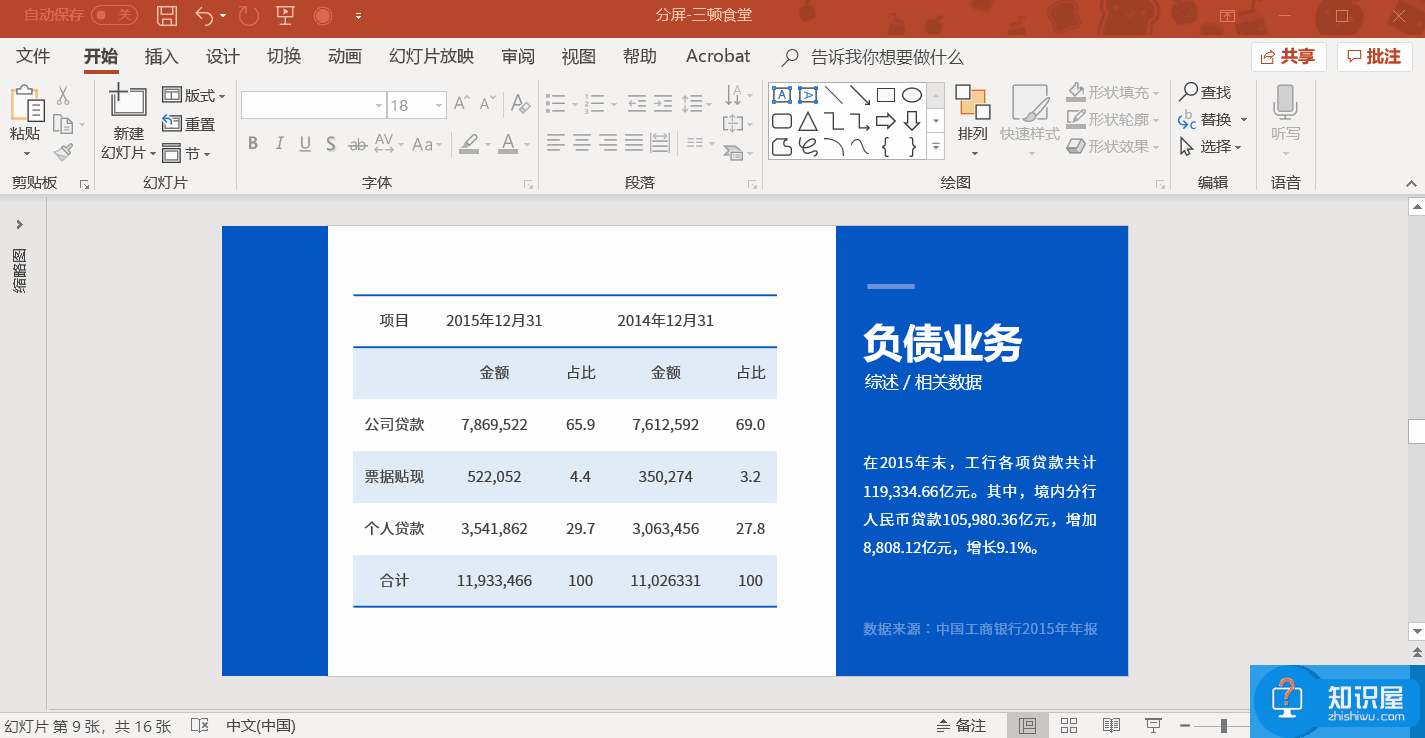The image size is (1425, 738).
Task: Click the Comments (批注) button
Action: tap(1374, 57)
